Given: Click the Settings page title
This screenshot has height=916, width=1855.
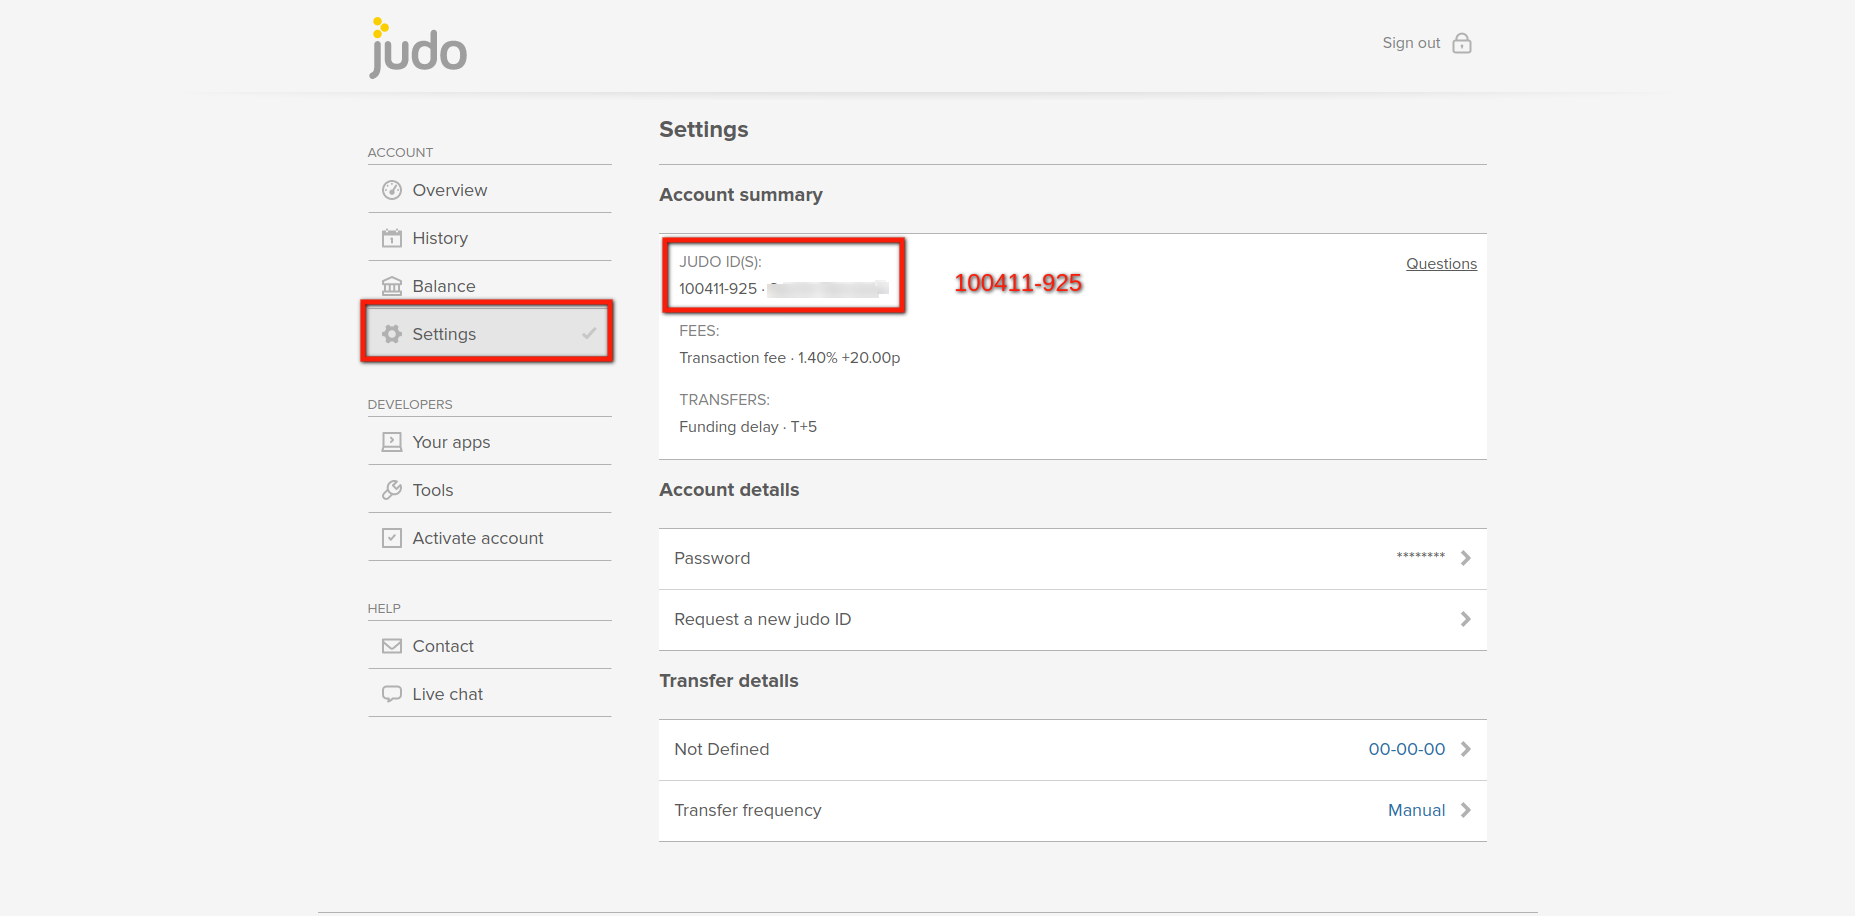Looking at the screenshot, I should (704, 129).
